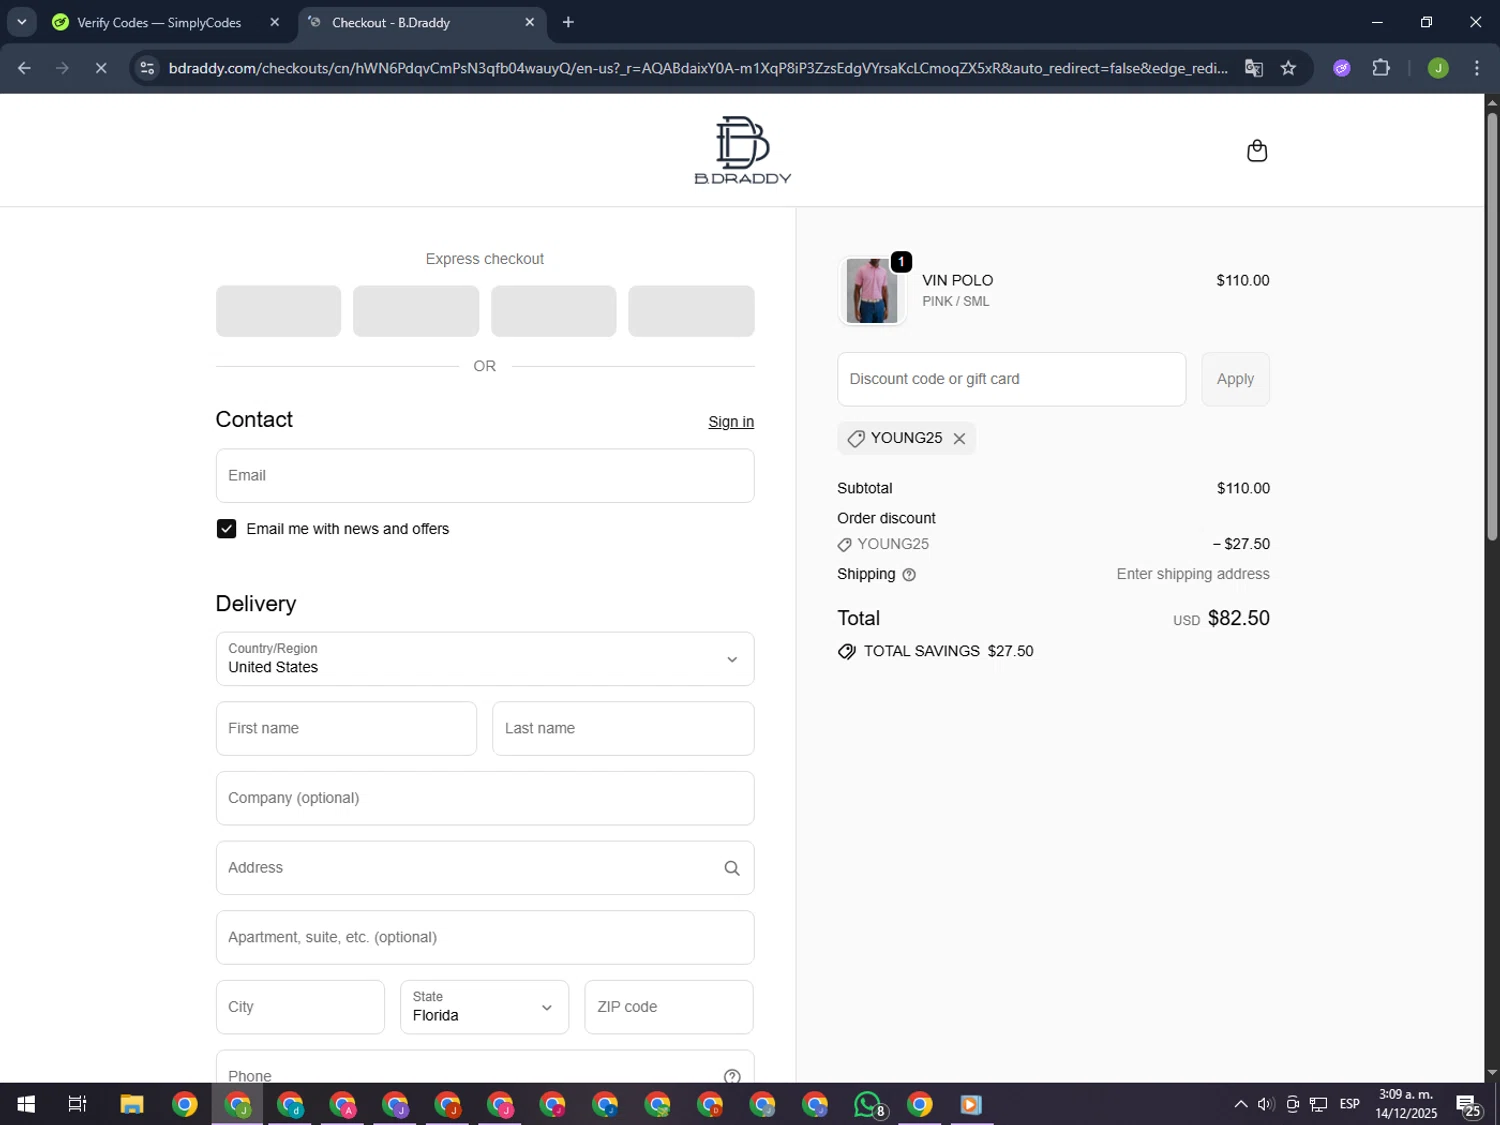Click the Sign in link

[731, 422]
